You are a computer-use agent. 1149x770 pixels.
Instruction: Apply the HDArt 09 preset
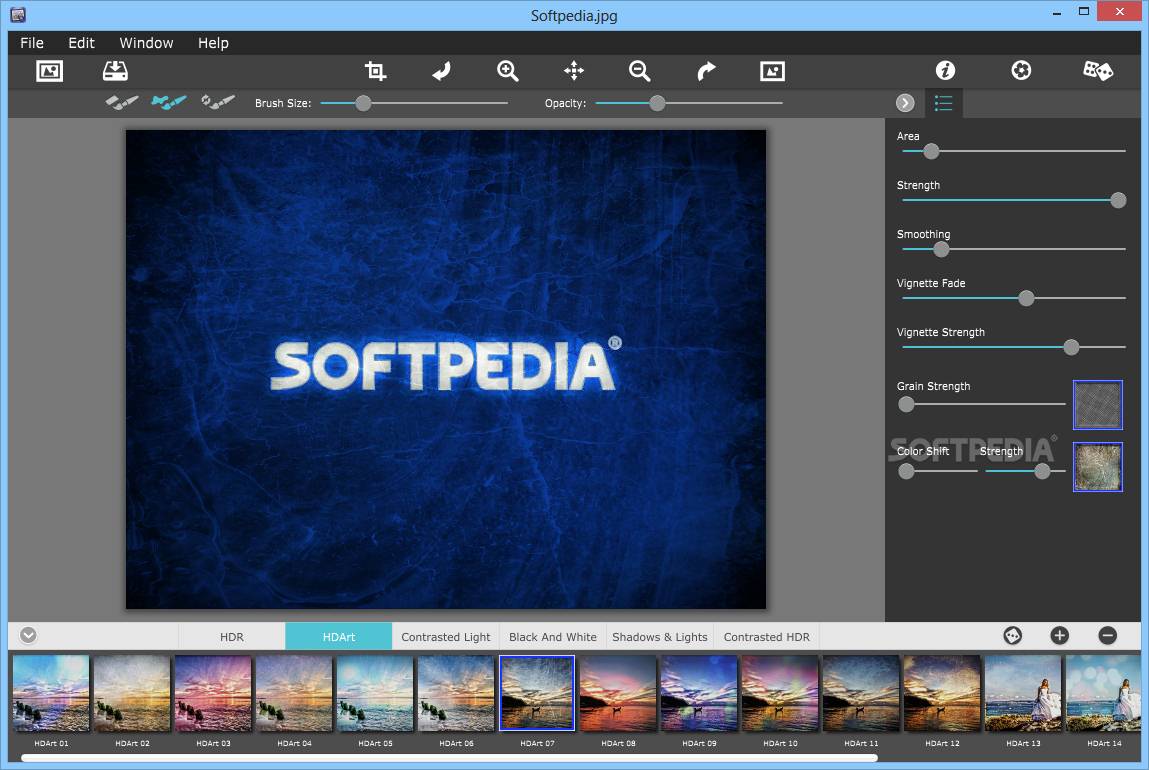point(699,694)
